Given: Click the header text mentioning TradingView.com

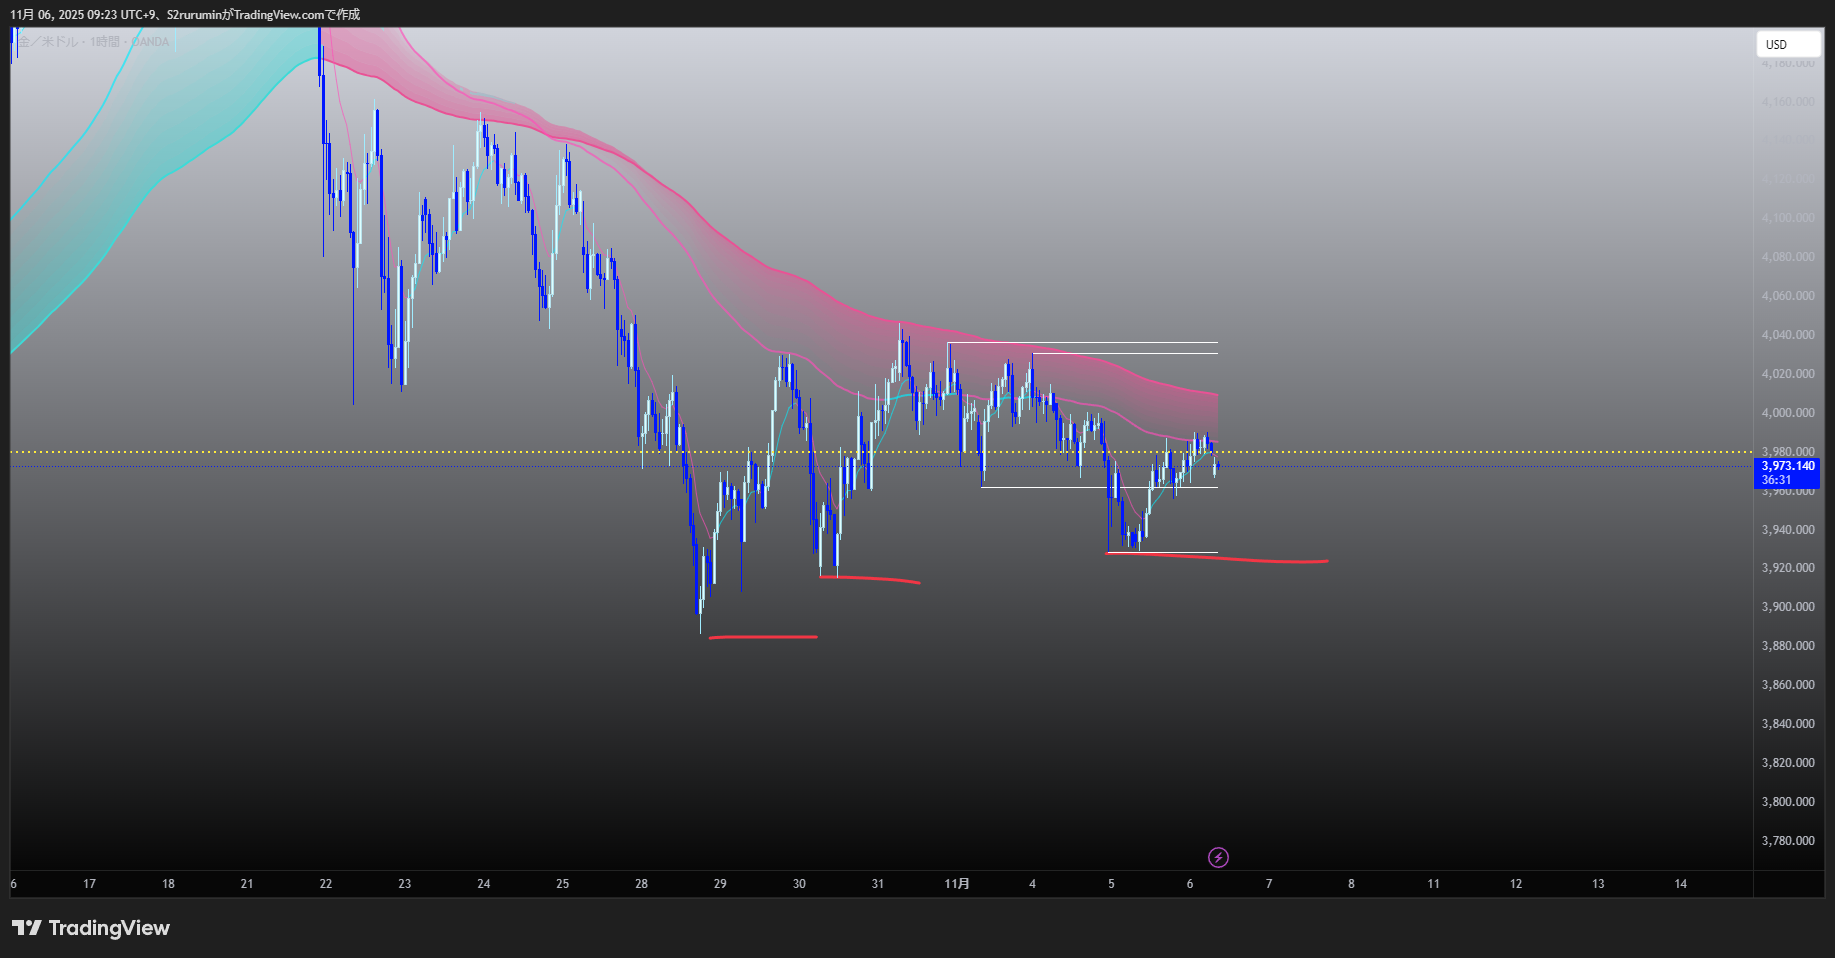Looking at the screenshot, I should click(185, 14).
